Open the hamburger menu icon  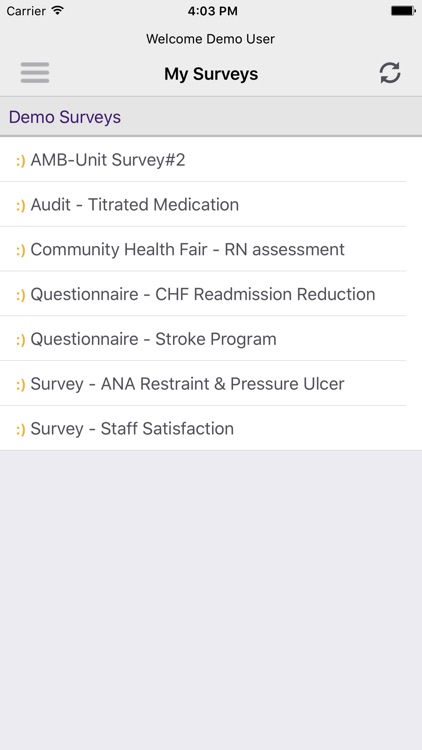point(34,73)
